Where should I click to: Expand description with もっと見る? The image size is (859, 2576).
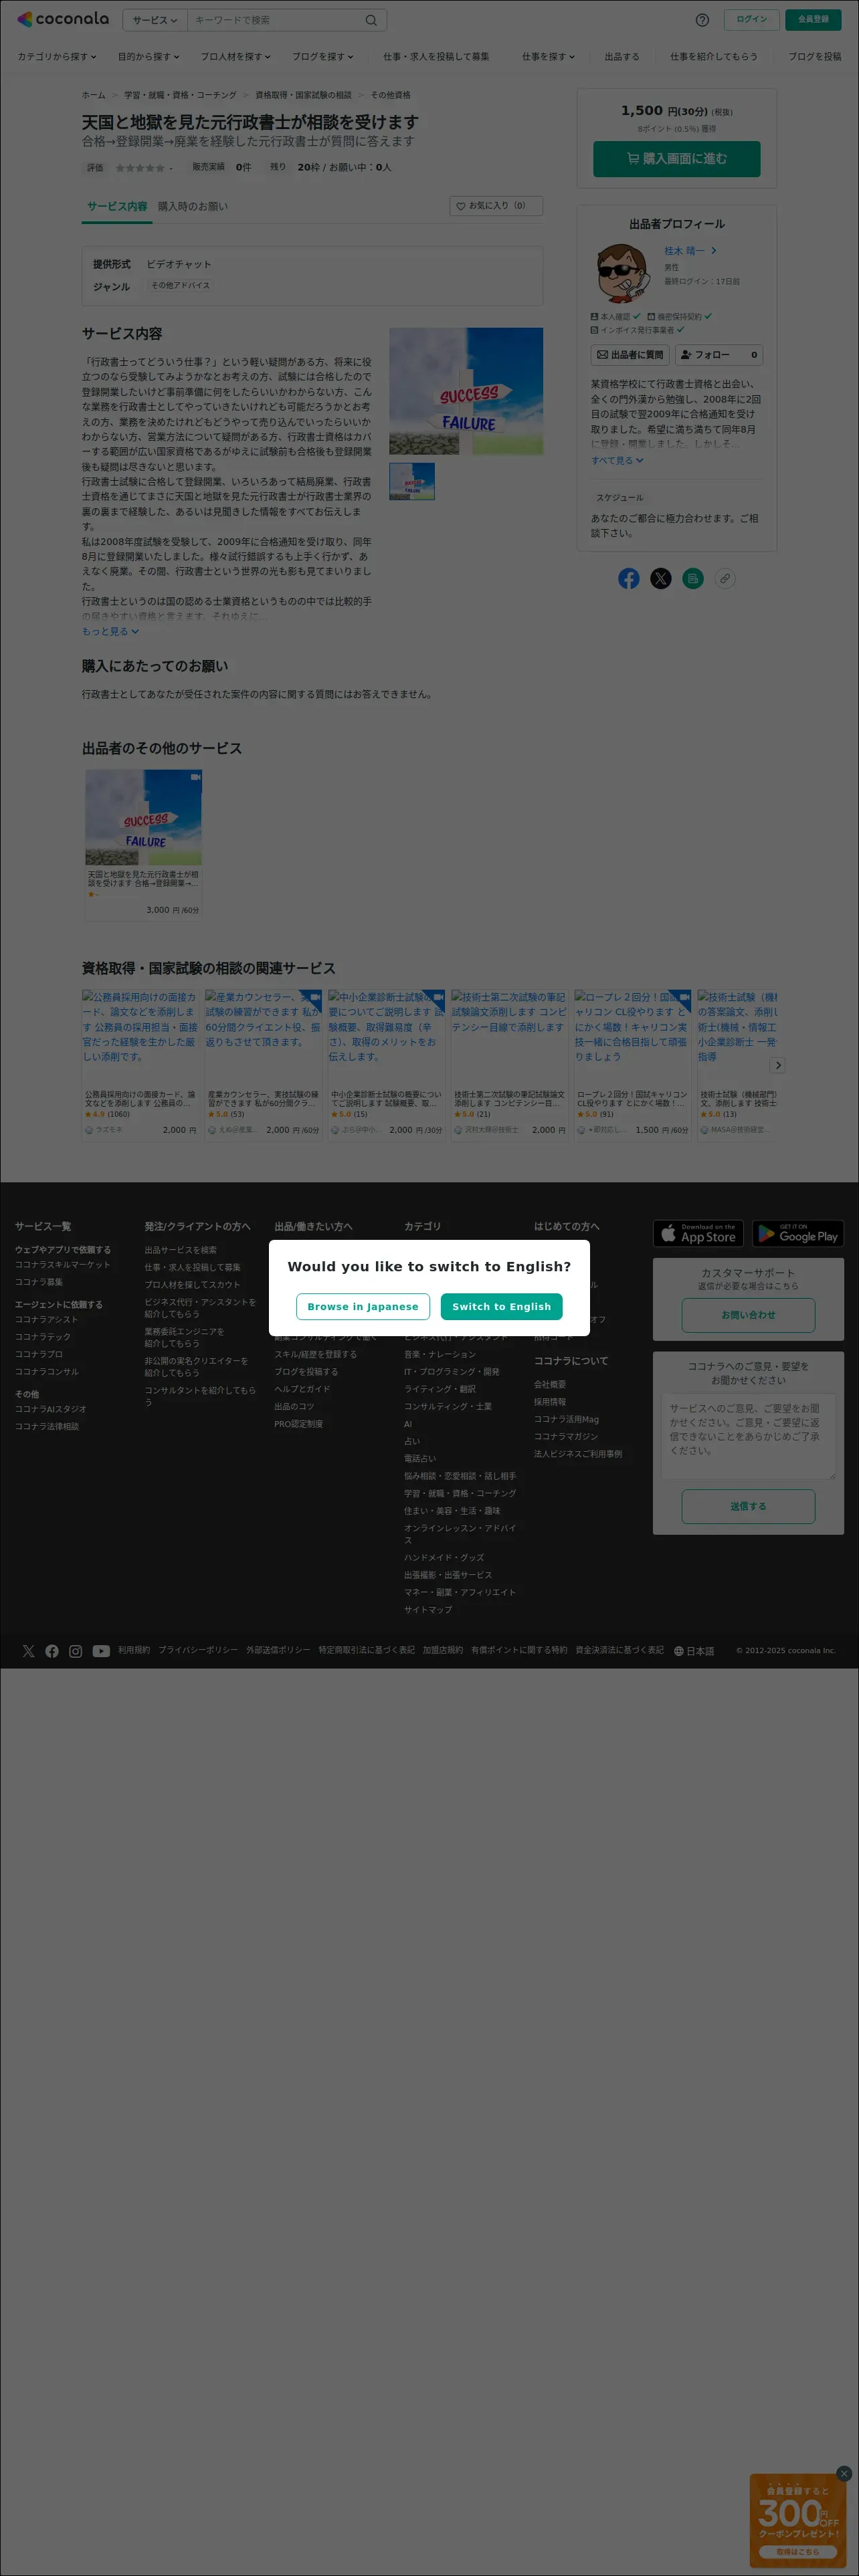(x=110, y=632)
